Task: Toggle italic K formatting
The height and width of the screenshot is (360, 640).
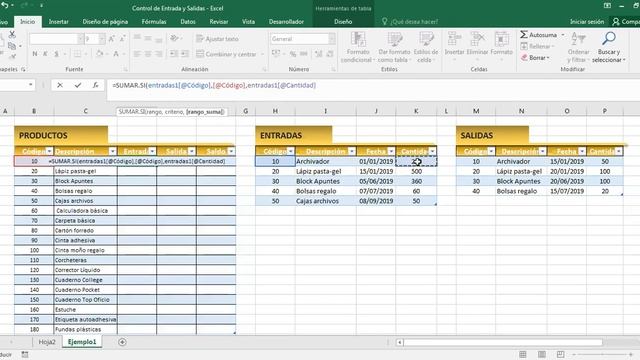Action: point(45,54)
